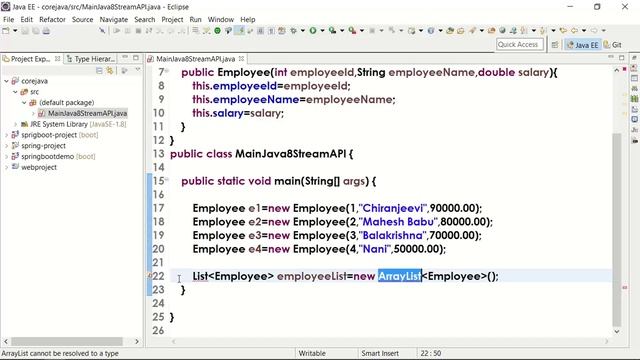Expand MainJava8StreamAPI.java tree node
The width and height of the screenshot is (640, 360).
point(33,113)
